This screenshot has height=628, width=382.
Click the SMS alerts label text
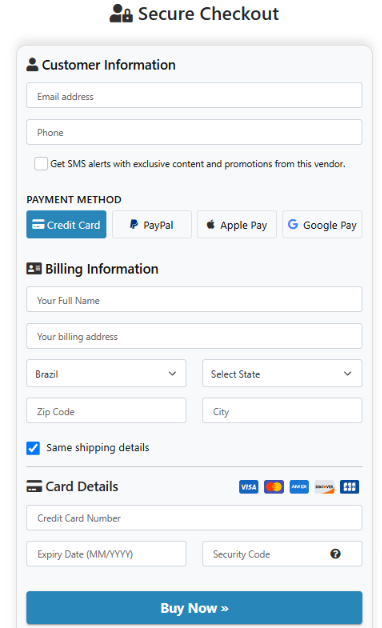click(x=198, y=164)
